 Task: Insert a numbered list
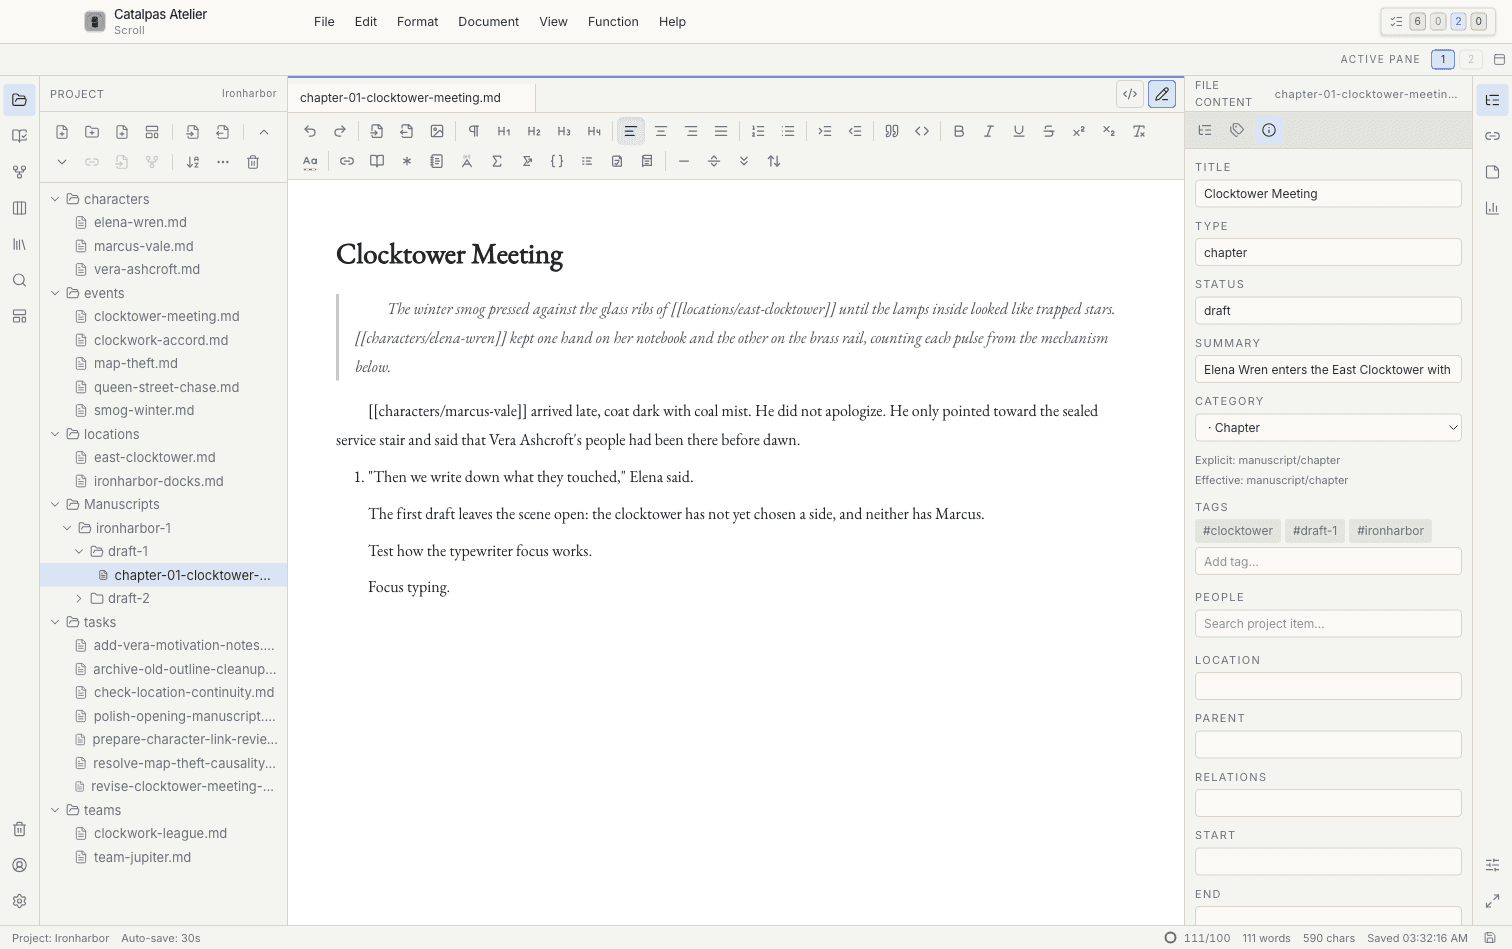tap(758, 131)
